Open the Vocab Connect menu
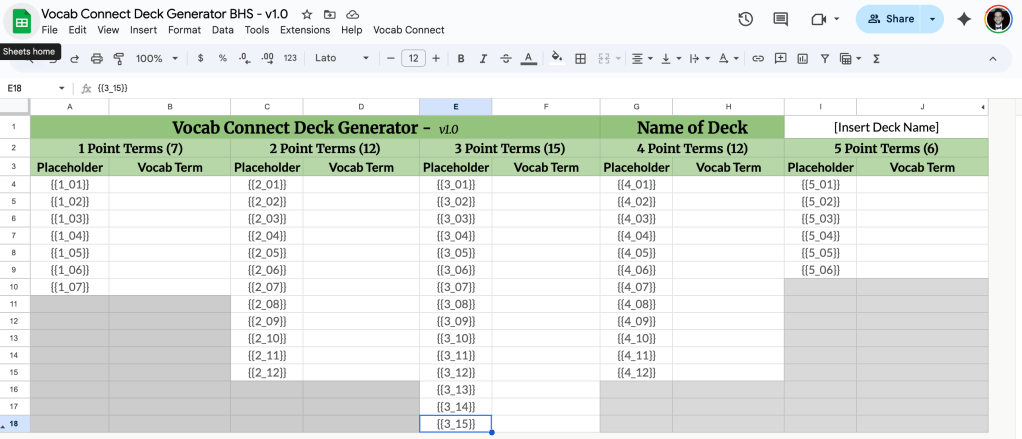Viewport: 1022px width, 439px height. click(x=408, y=30)
